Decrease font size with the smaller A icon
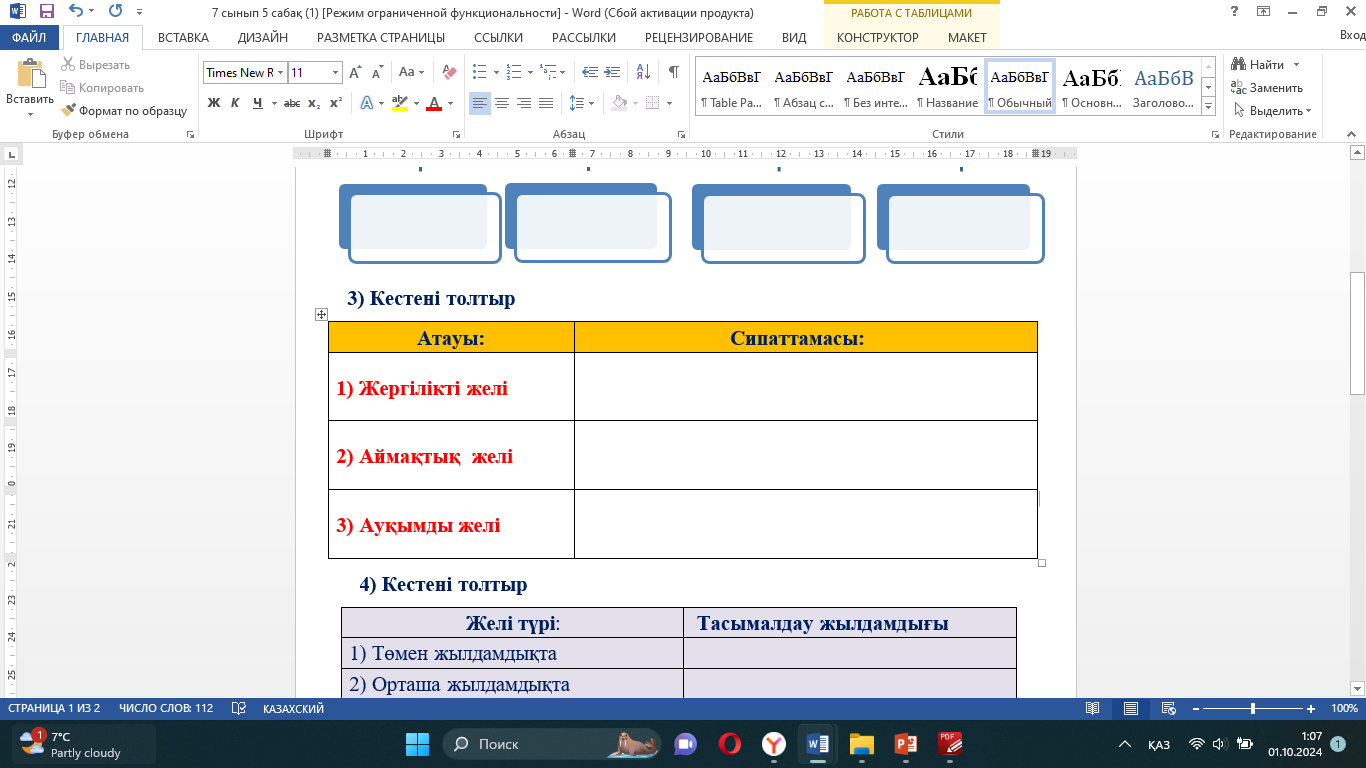 coord(377,73)
